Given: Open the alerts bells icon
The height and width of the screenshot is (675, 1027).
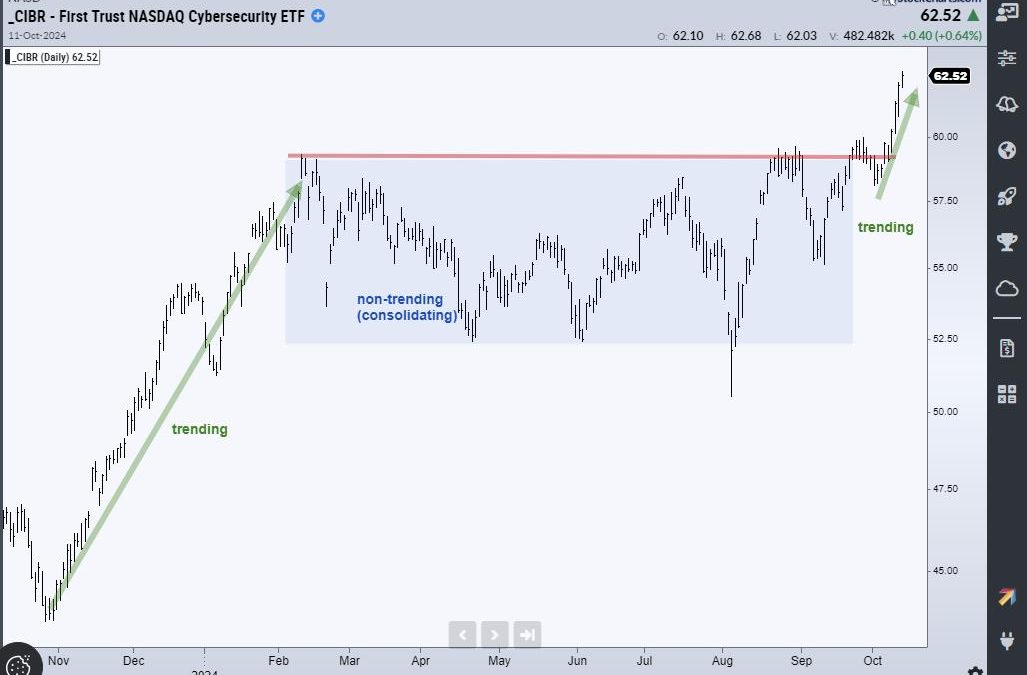Looking at the screenshot, I should point(1007,103).
